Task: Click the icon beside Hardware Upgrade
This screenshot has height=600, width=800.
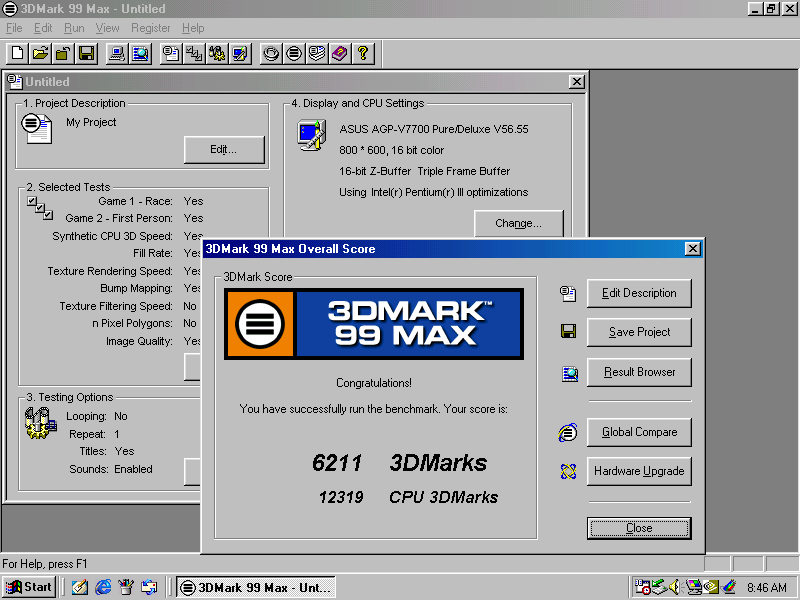Action: 568,471
